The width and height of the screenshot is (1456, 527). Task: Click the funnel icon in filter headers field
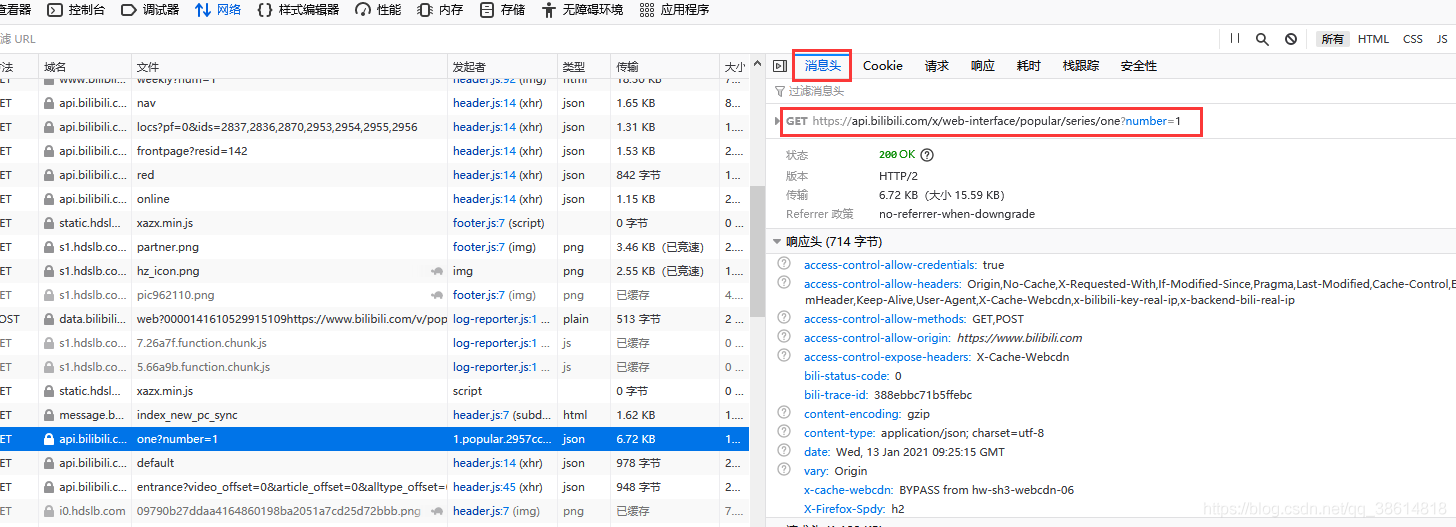coord(780,91)
